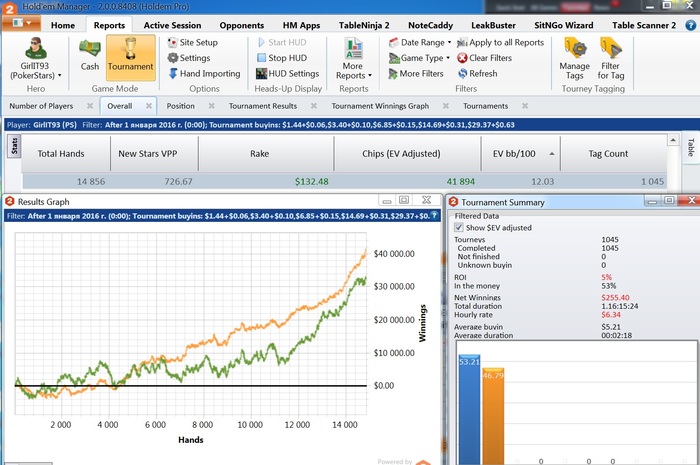Click Results Graph filter help icon
Viewport: 700px width, 465px height.
(x=434, y=216)
